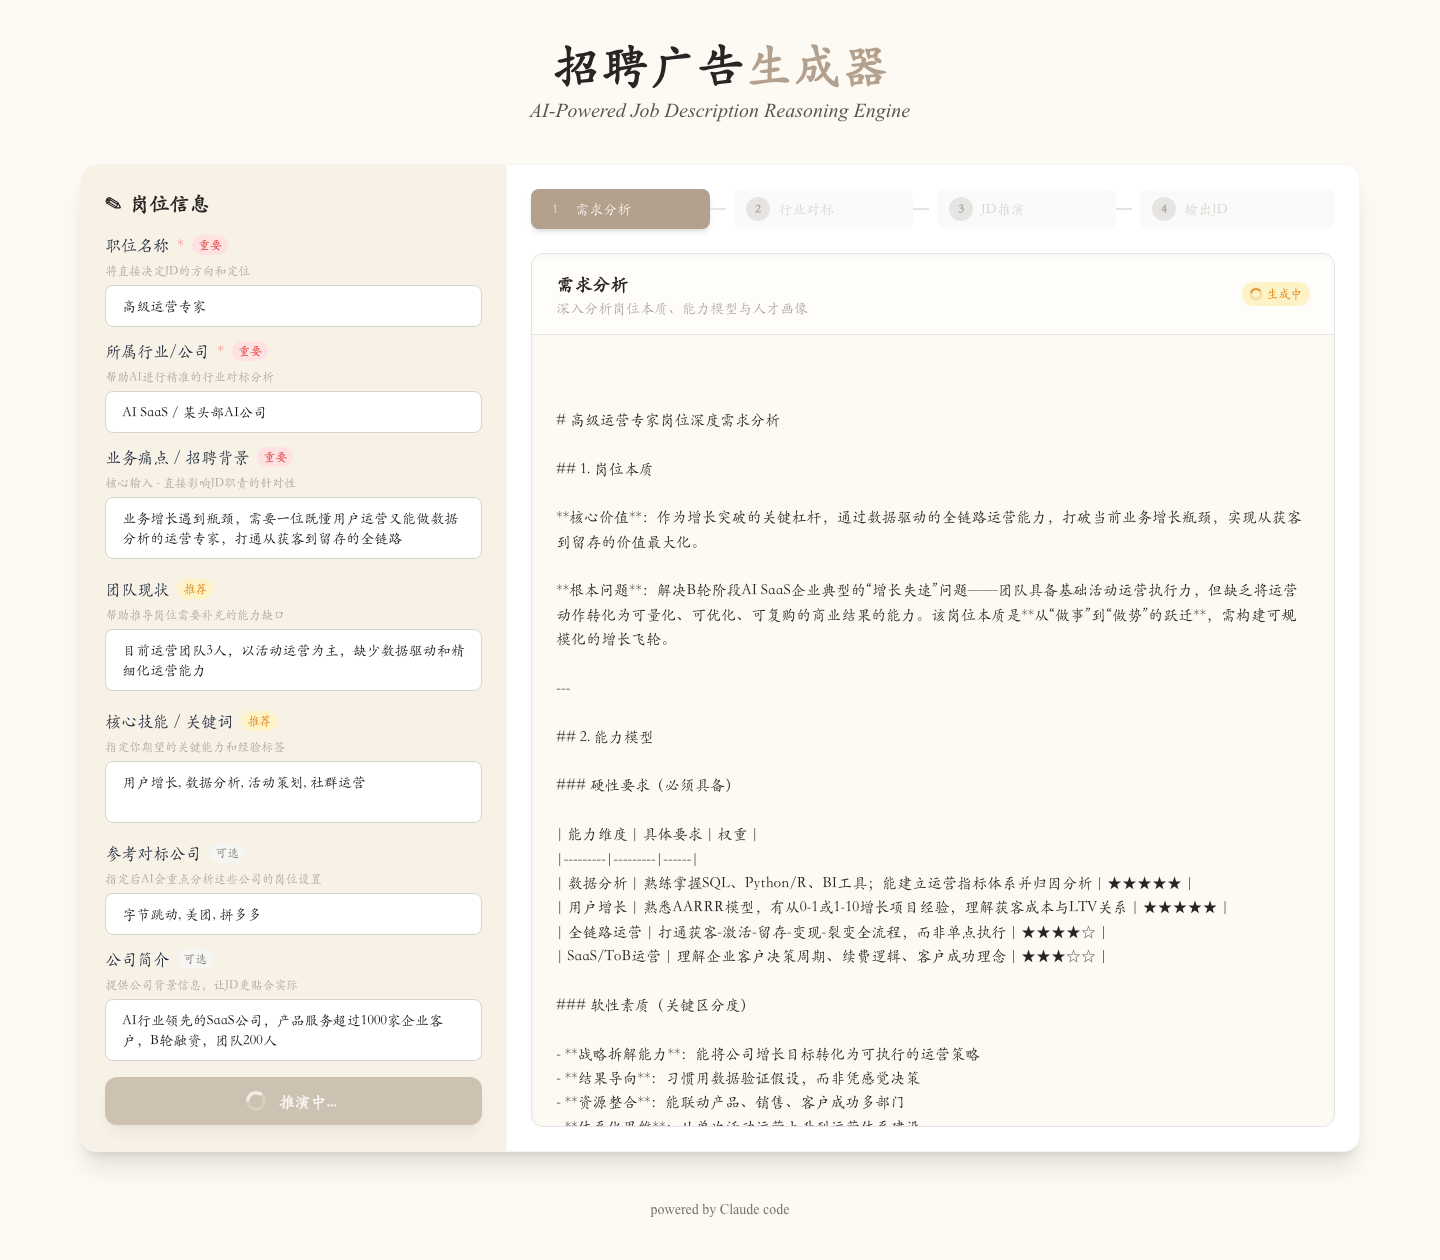Click the 可选 badge next to 公司简介
This screenshot has height=1260, width=1440.
195,958
